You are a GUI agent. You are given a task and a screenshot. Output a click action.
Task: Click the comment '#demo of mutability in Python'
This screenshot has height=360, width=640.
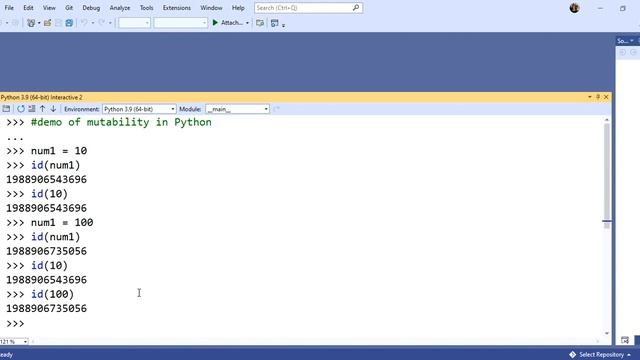pos(121,122)
